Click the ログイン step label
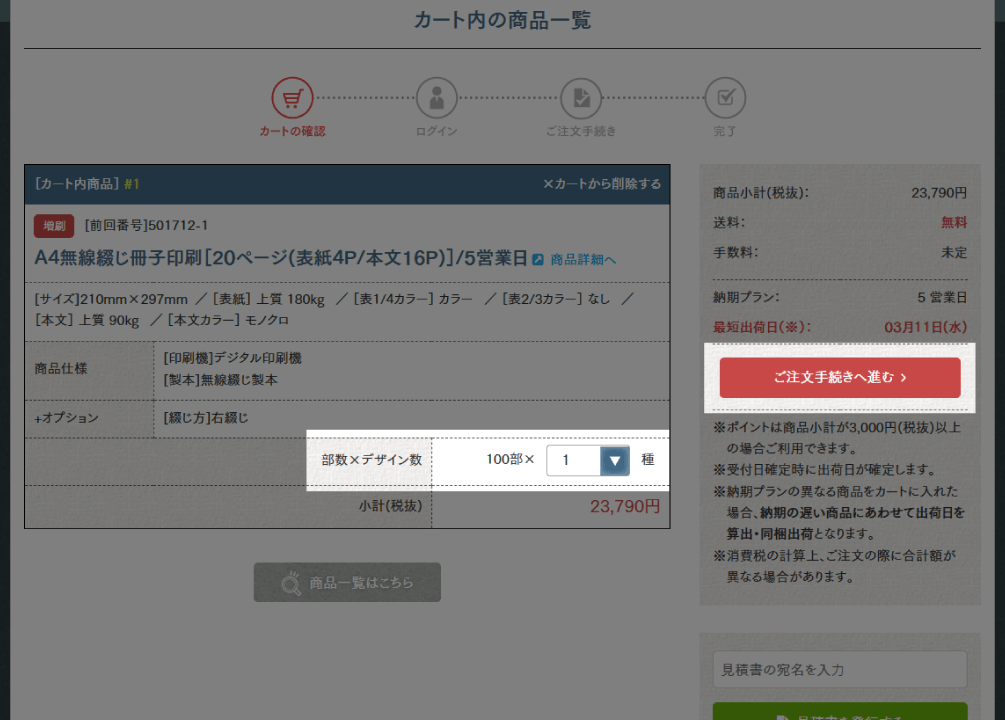Viewport: 1005px width, 720px height. point(436,131)
